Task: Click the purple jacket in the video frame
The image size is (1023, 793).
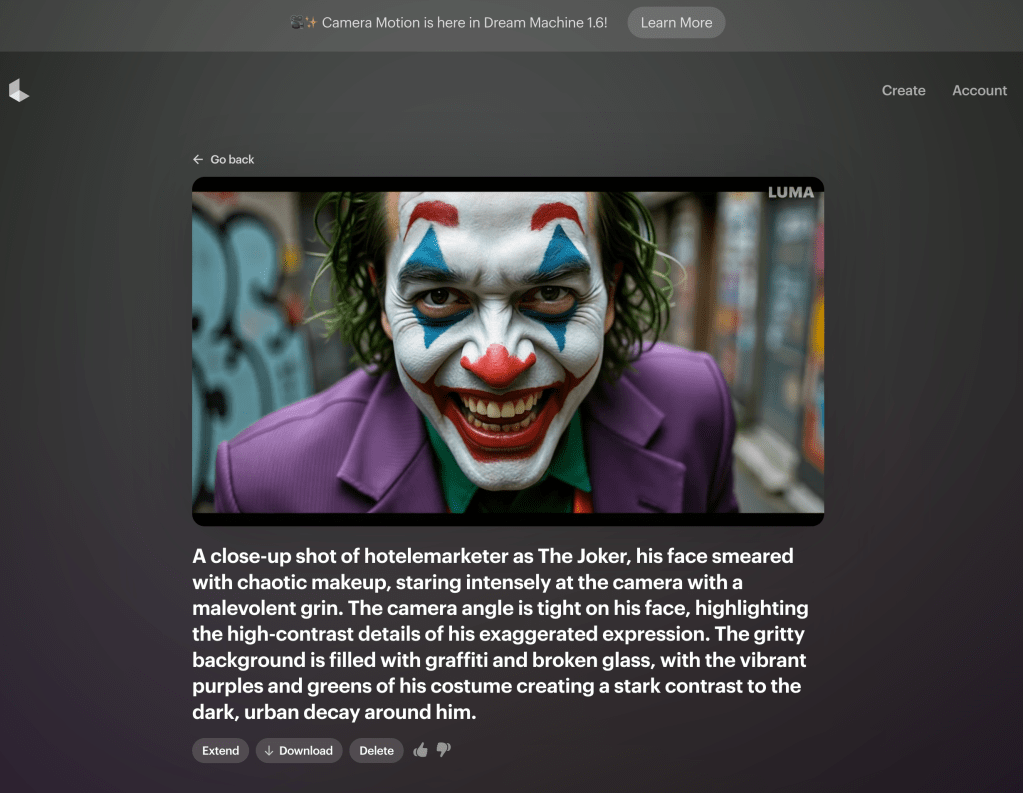Action: 300,450
